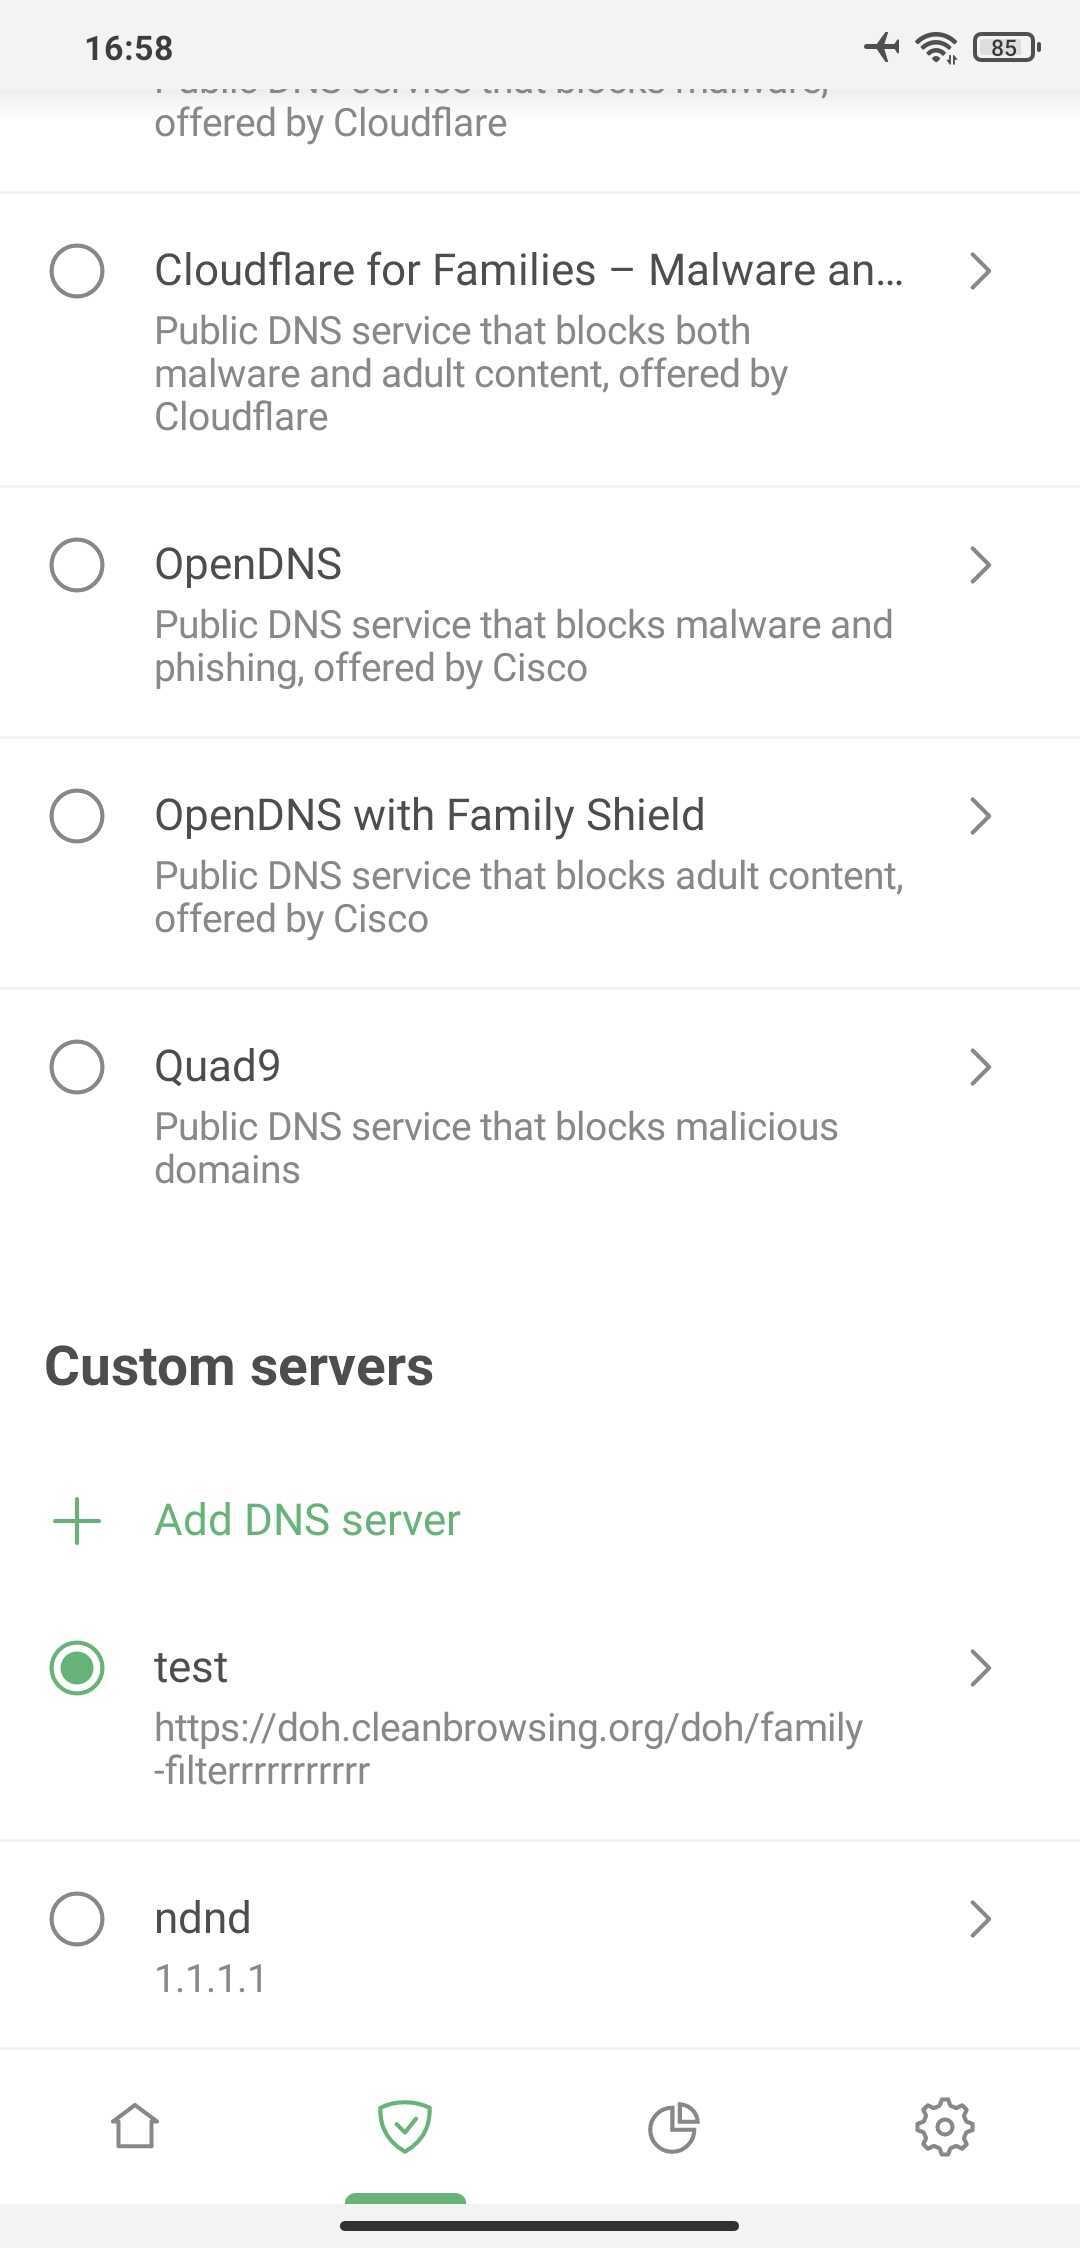Select the Quad9 radio button
This screenshot has width=1080, height=2248.
pos(77,1066)
